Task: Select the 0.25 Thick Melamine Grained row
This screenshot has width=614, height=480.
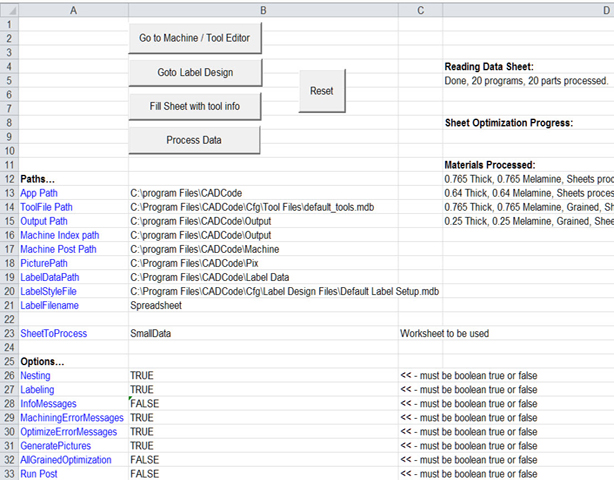Action: [529, 221]
